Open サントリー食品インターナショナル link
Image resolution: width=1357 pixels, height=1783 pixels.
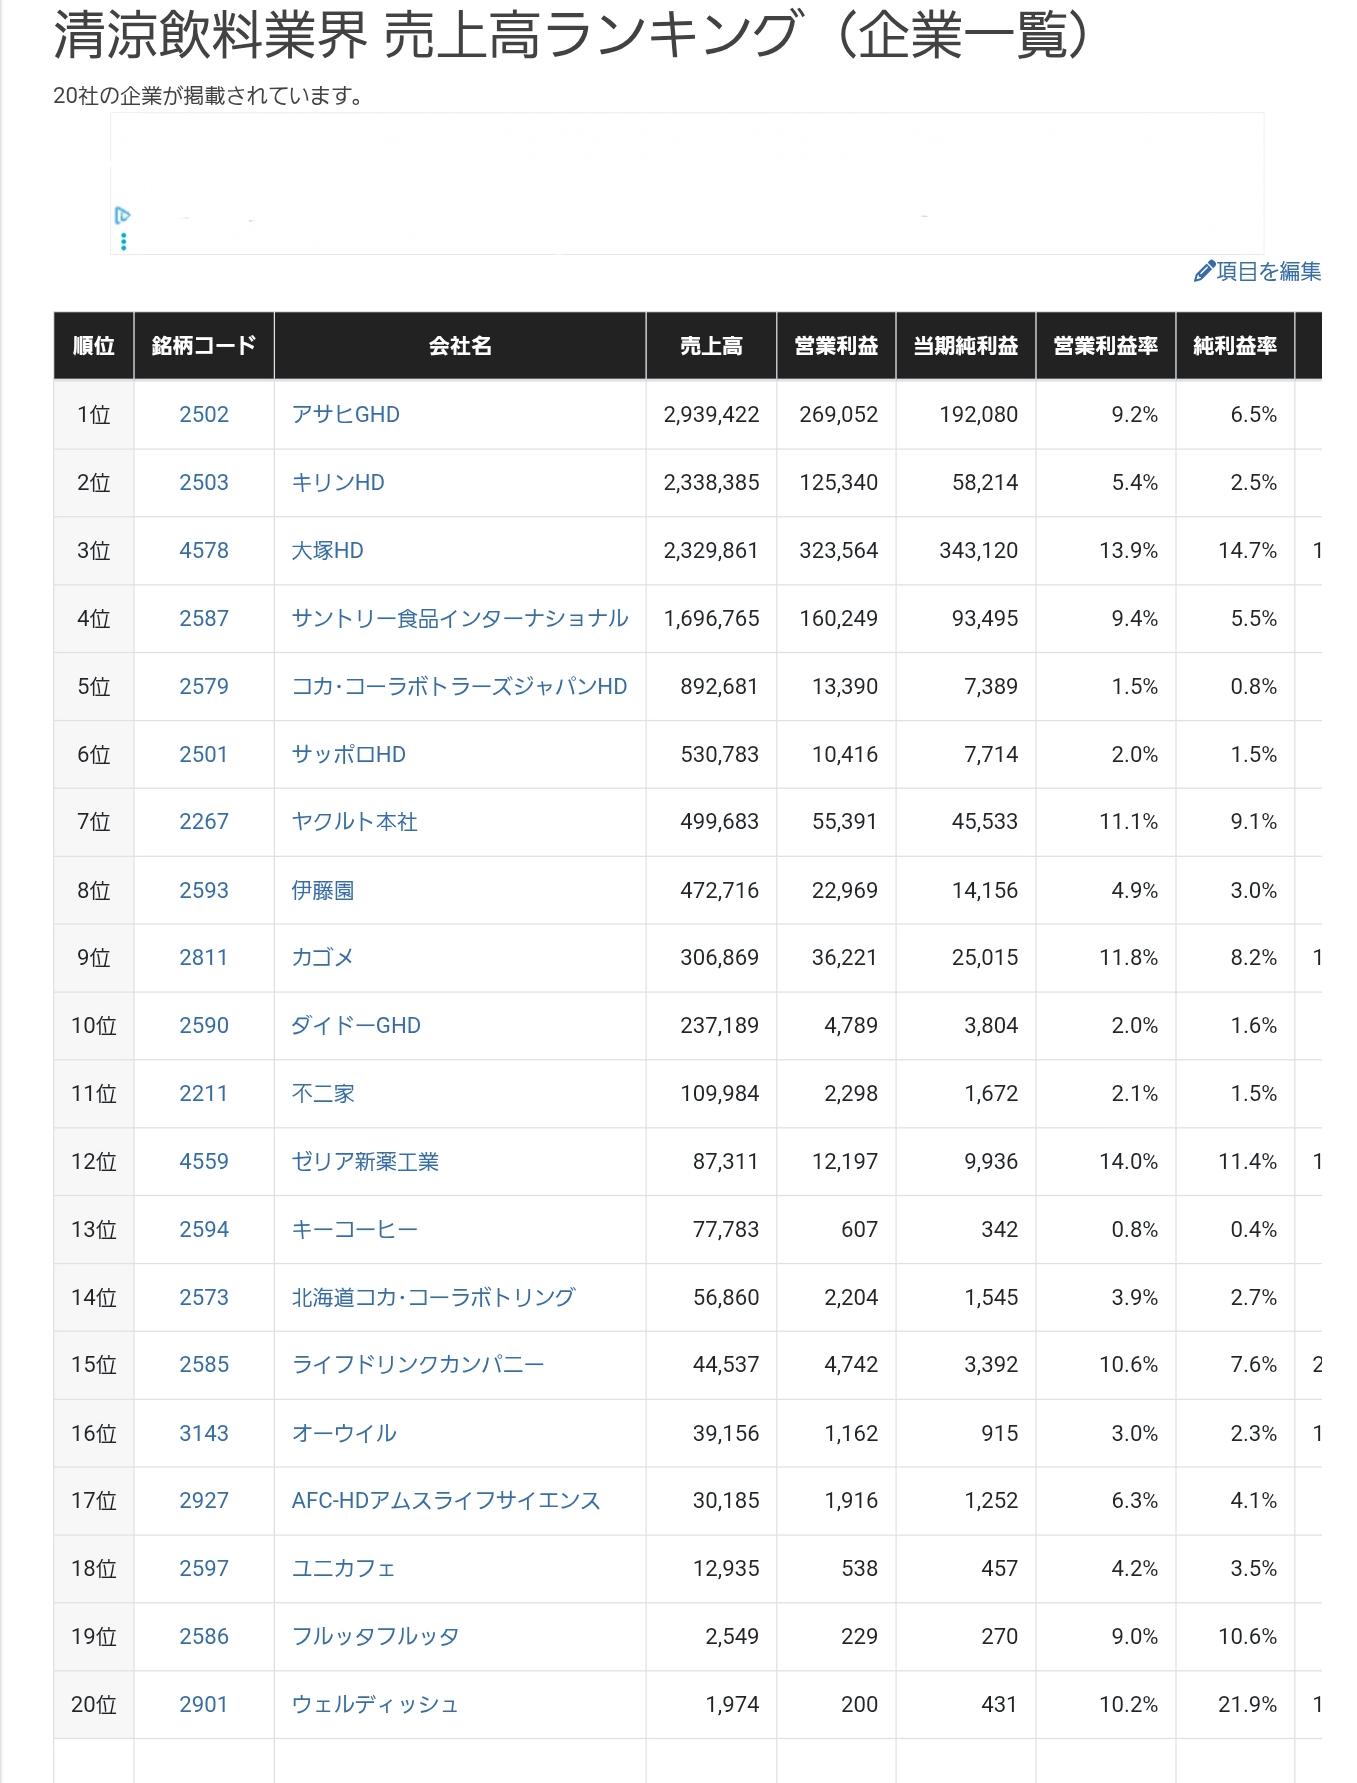tap(459, 618)
